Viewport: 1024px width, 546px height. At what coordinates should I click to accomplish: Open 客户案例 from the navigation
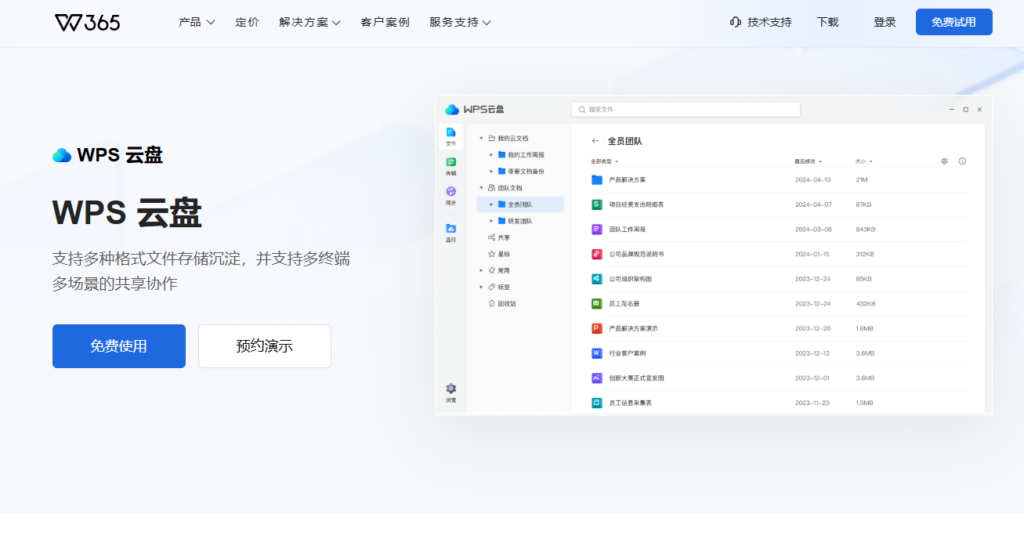coord(385,22)
